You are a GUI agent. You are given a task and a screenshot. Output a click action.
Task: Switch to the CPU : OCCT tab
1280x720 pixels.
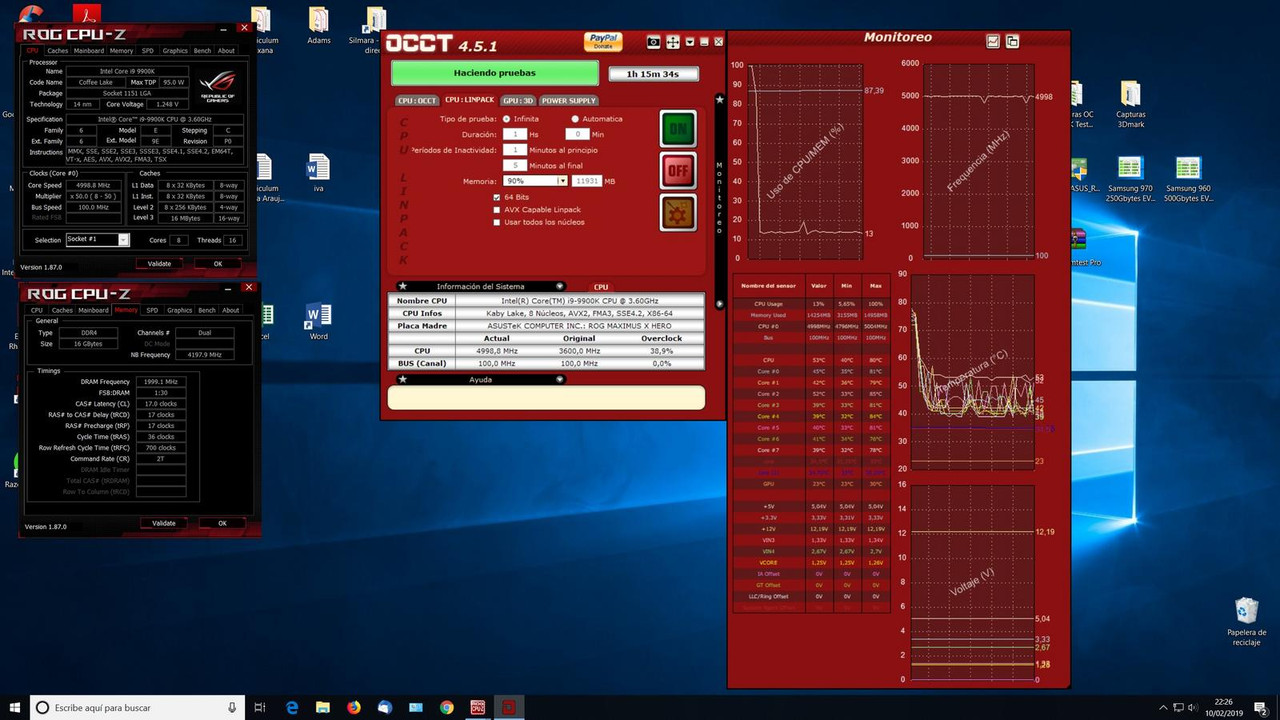417,100
